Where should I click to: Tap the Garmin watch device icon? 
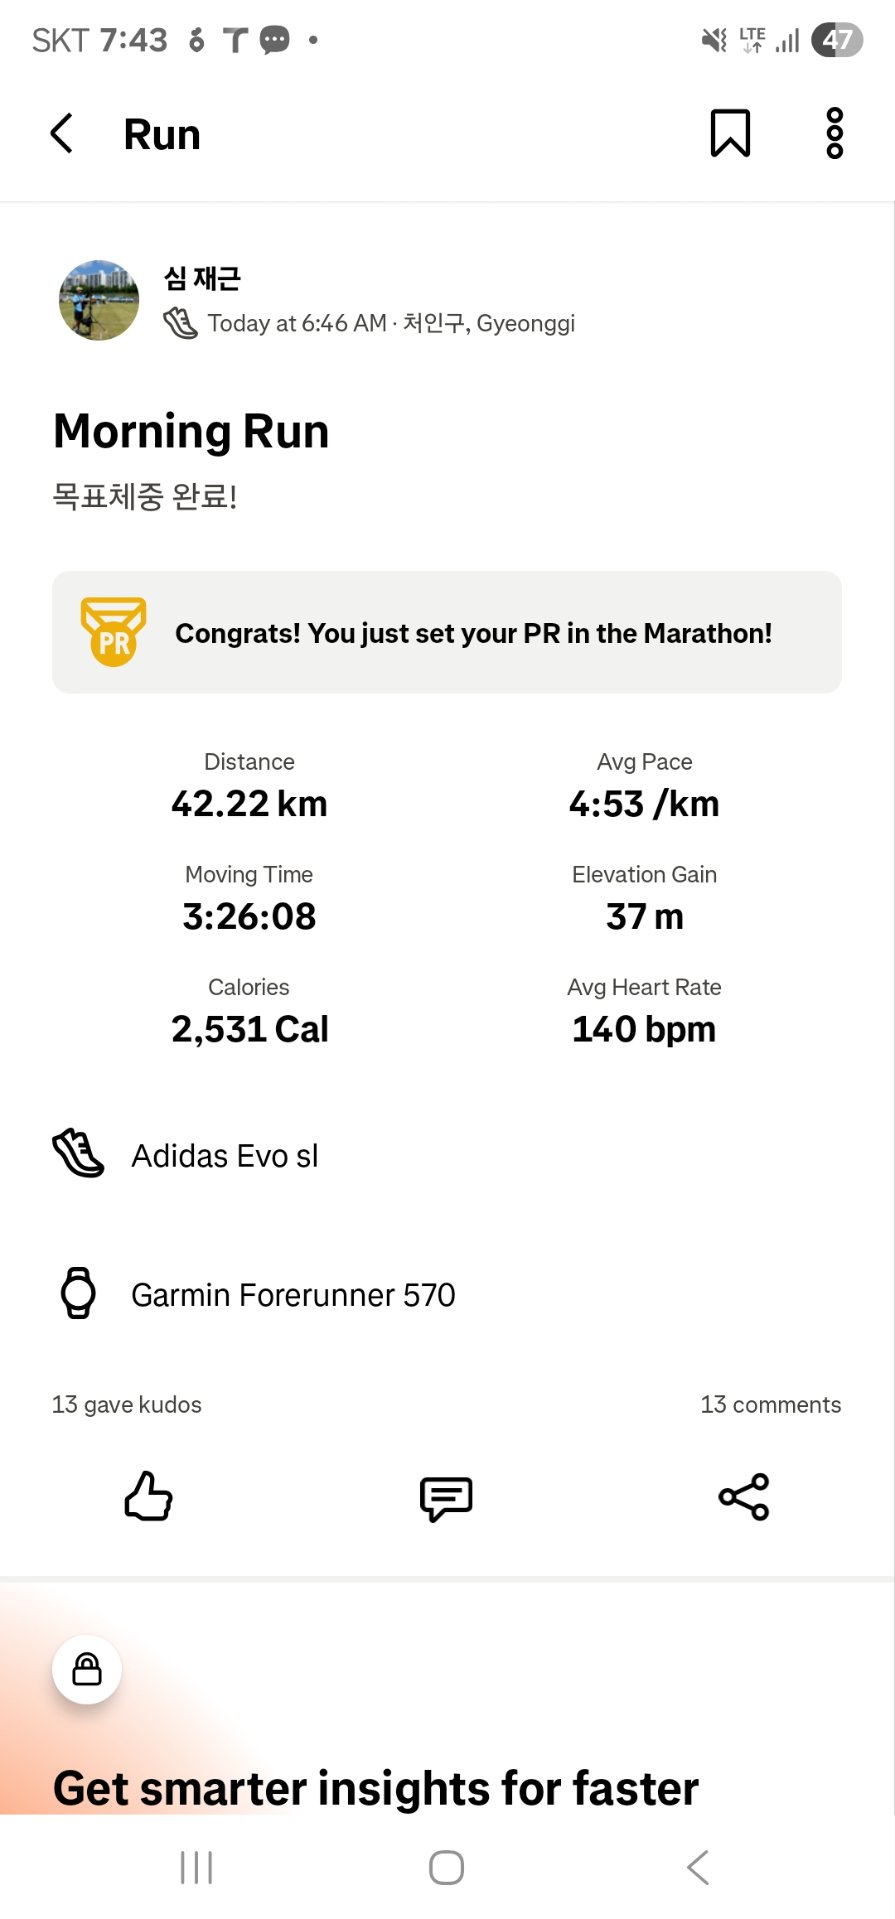78,1293
